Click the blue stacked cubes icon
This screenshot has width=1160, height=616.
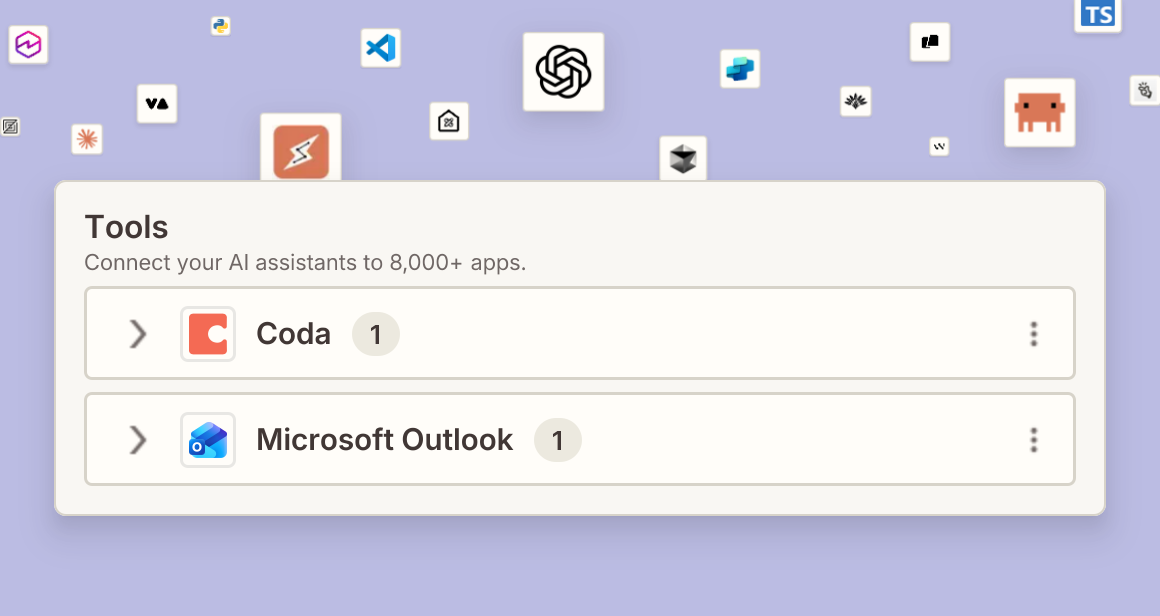point(740,69)
